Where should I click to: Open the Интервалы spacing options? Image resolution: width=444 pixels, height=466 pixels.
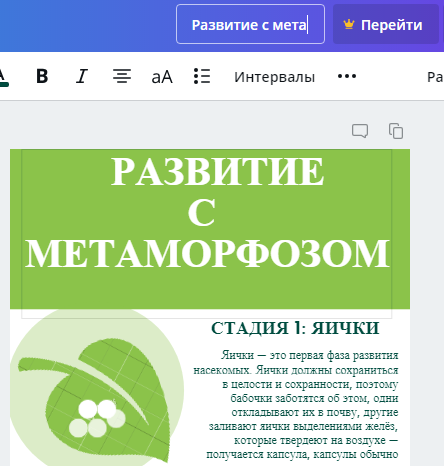click(x=274, y=77)
